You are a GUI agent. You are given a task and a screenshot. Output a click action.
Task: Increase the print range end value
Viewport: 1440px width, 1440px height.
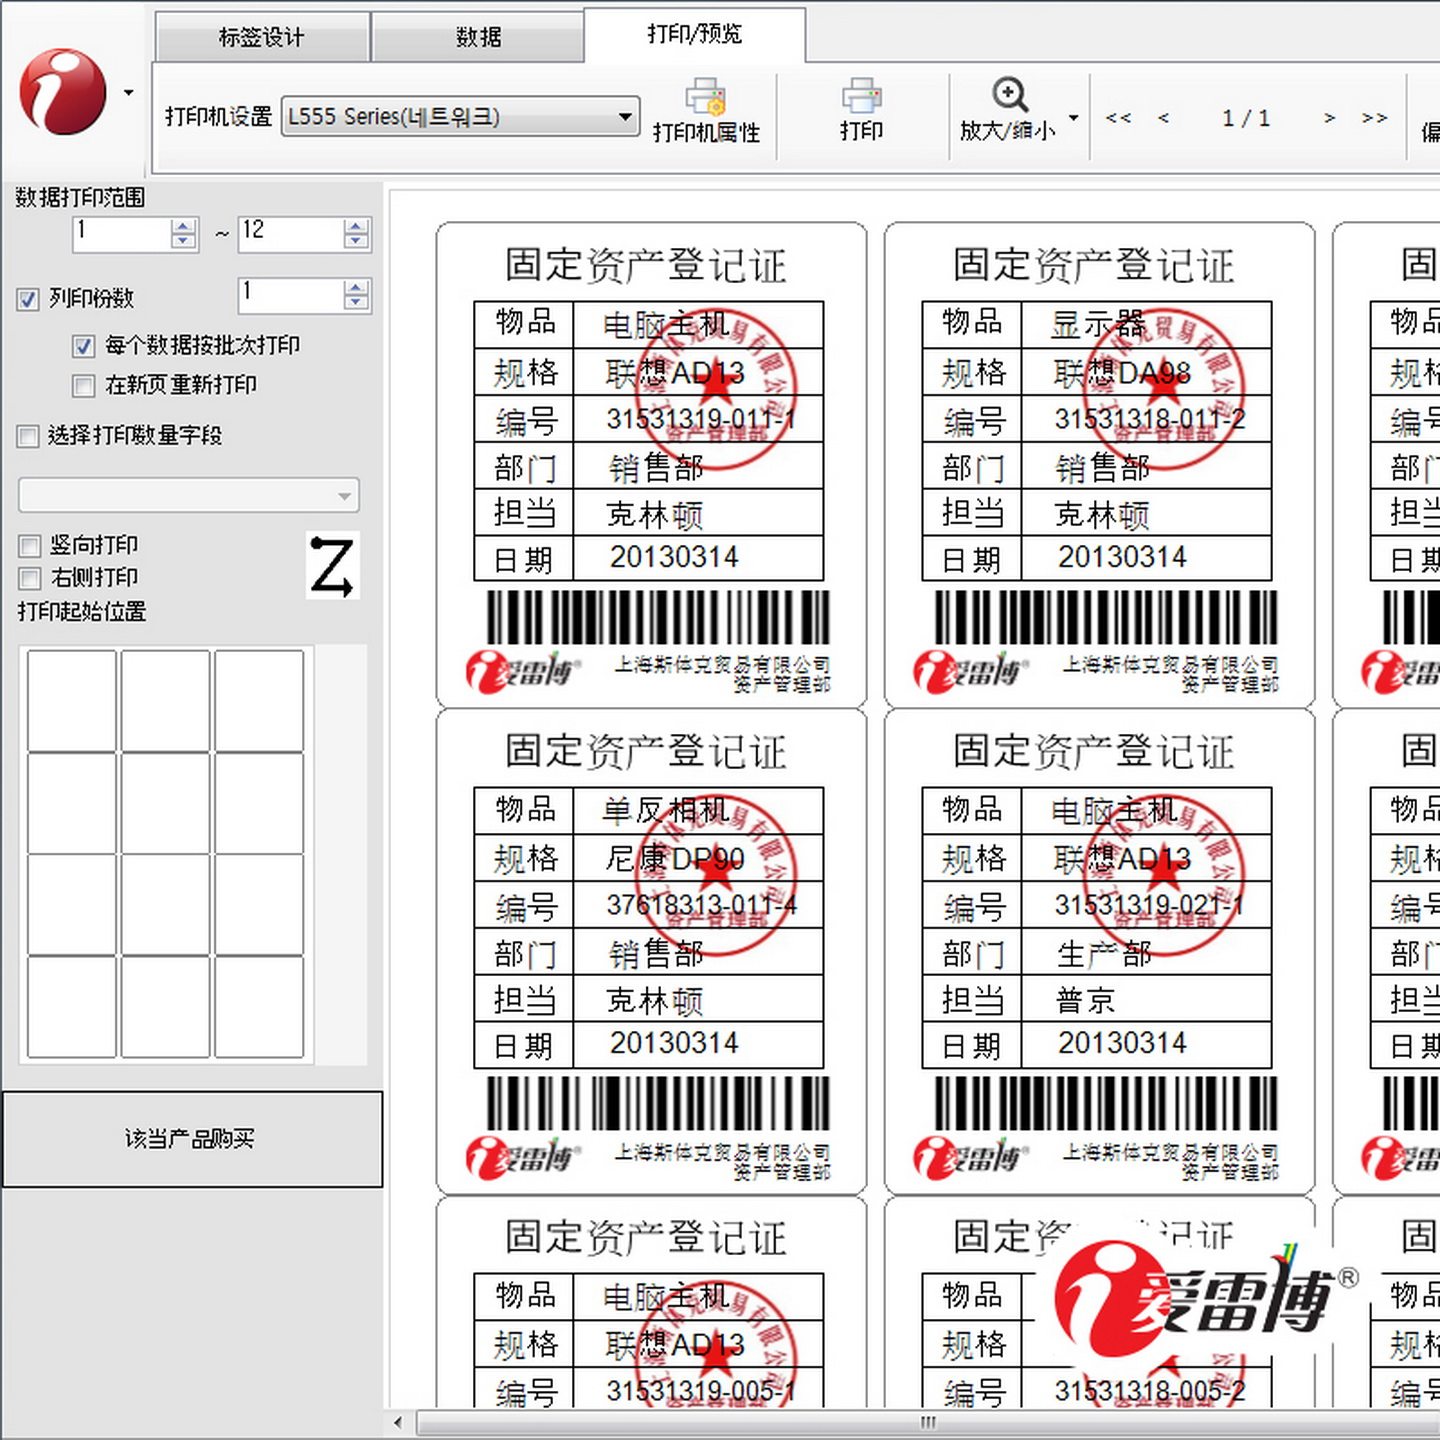pos(356,226)
